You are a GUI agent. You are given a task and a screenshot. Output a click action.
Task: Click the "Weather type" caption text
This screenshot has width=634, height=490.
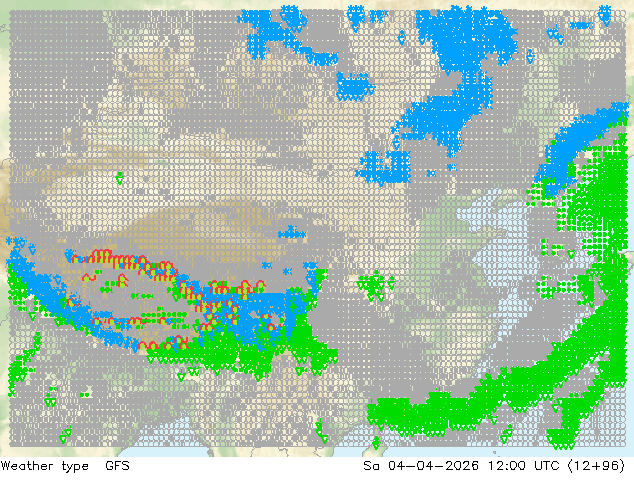pyautogui.click(x=44, y=466)
